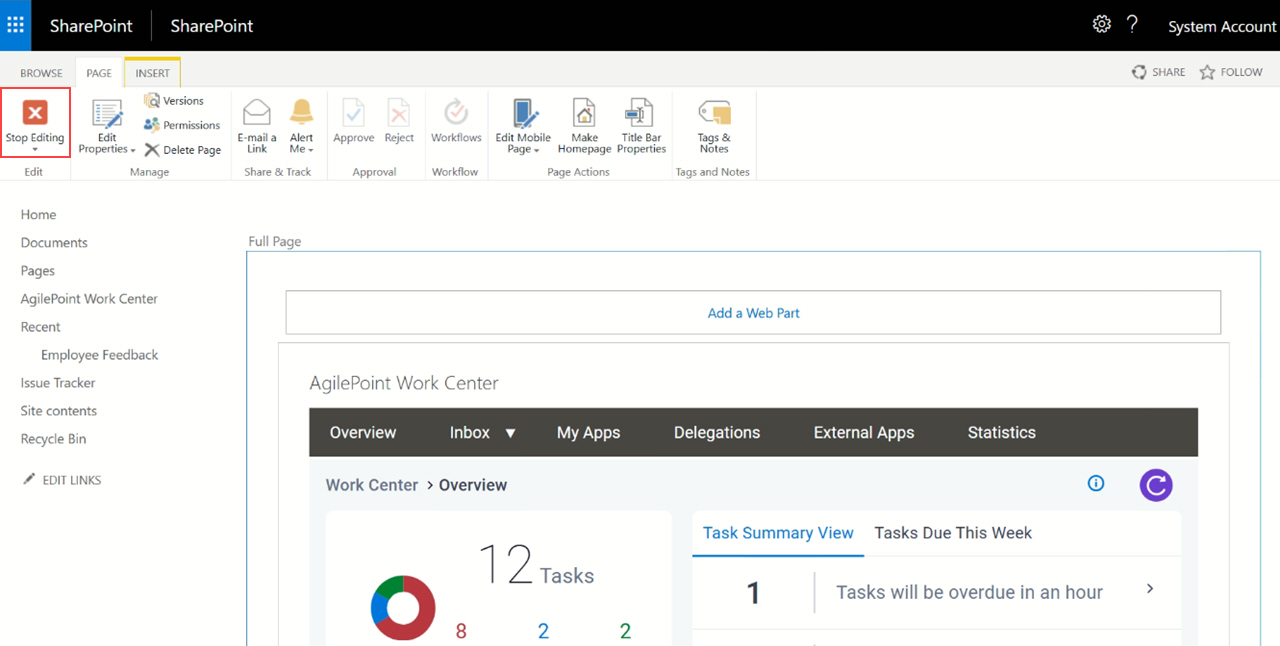Open the My Apps tab
The height and width of the screenshot is (646, 1280).
588,433
